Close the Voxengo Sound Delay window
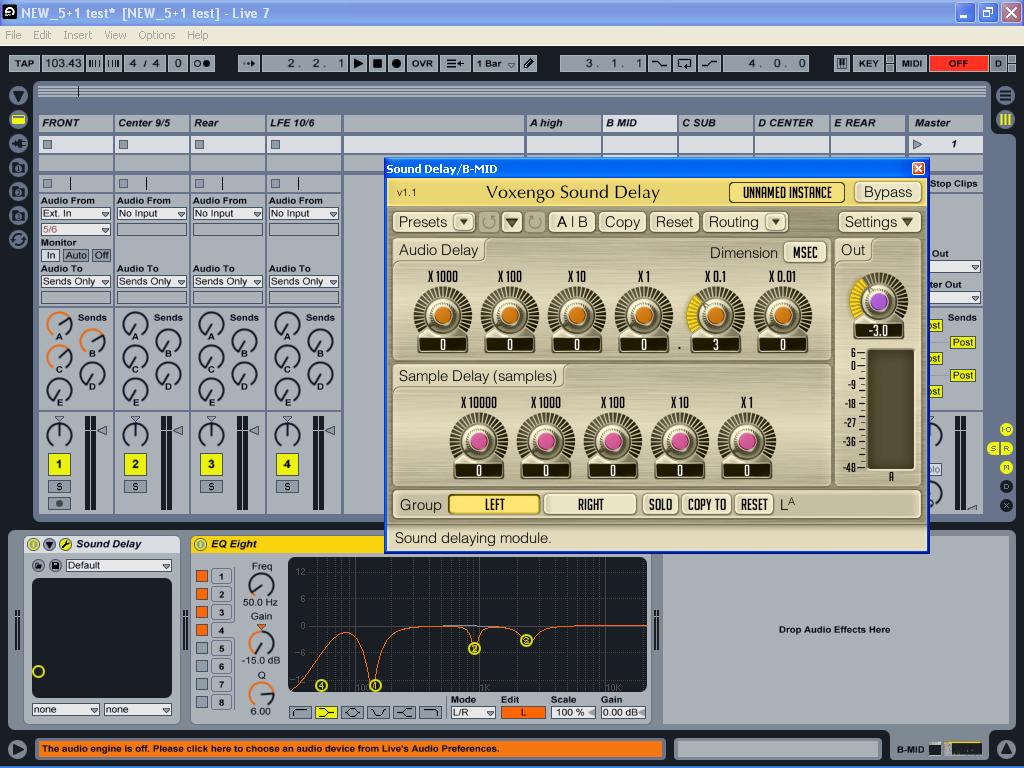Image resolution: width=1024 pixels, height=768 pixels. click(918, 168)
